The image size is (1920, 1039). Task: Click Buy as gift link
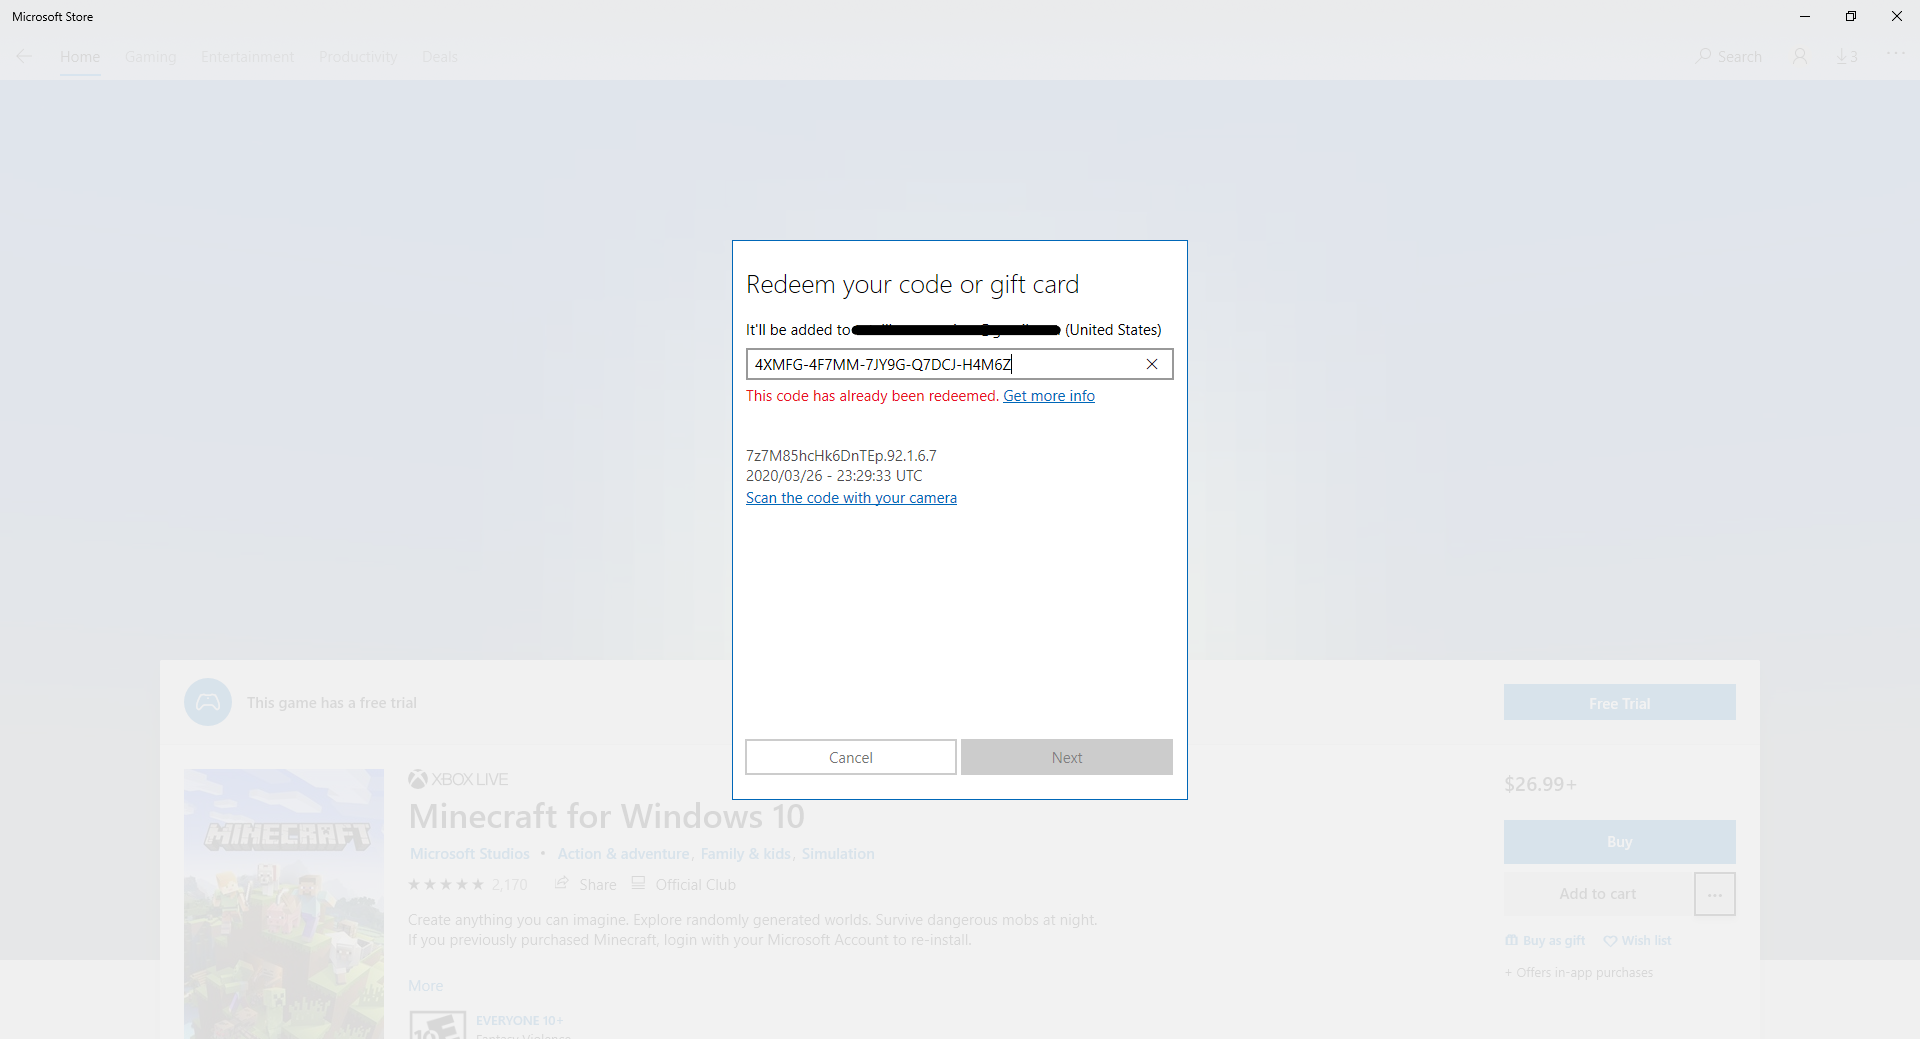tap(1545, 941)
